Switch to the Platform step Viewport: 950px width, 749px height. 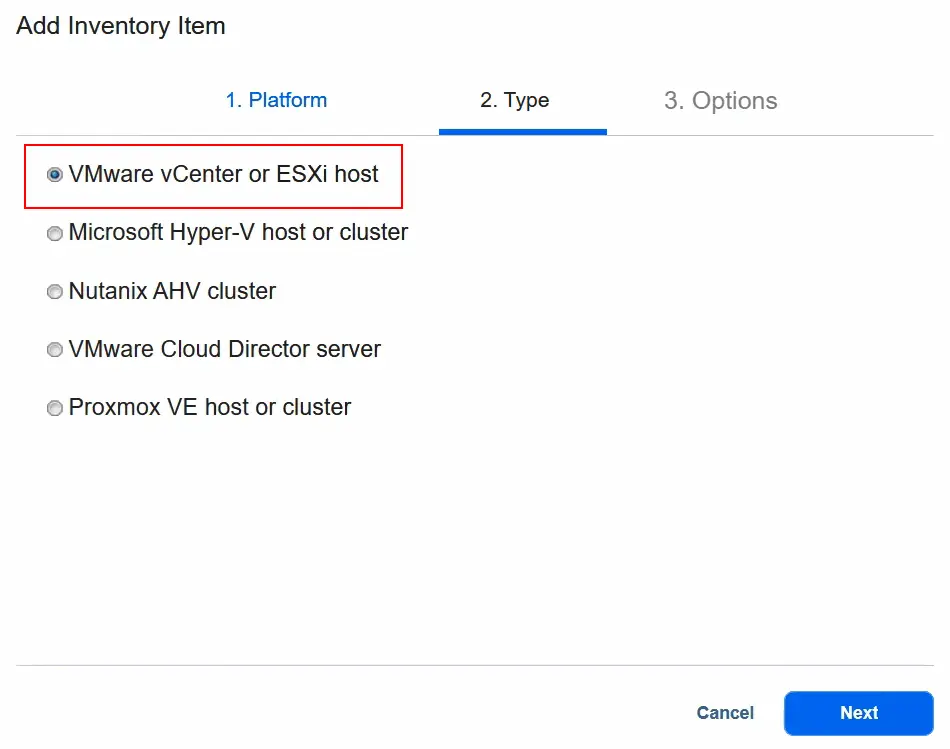click(x=276, y=100)
